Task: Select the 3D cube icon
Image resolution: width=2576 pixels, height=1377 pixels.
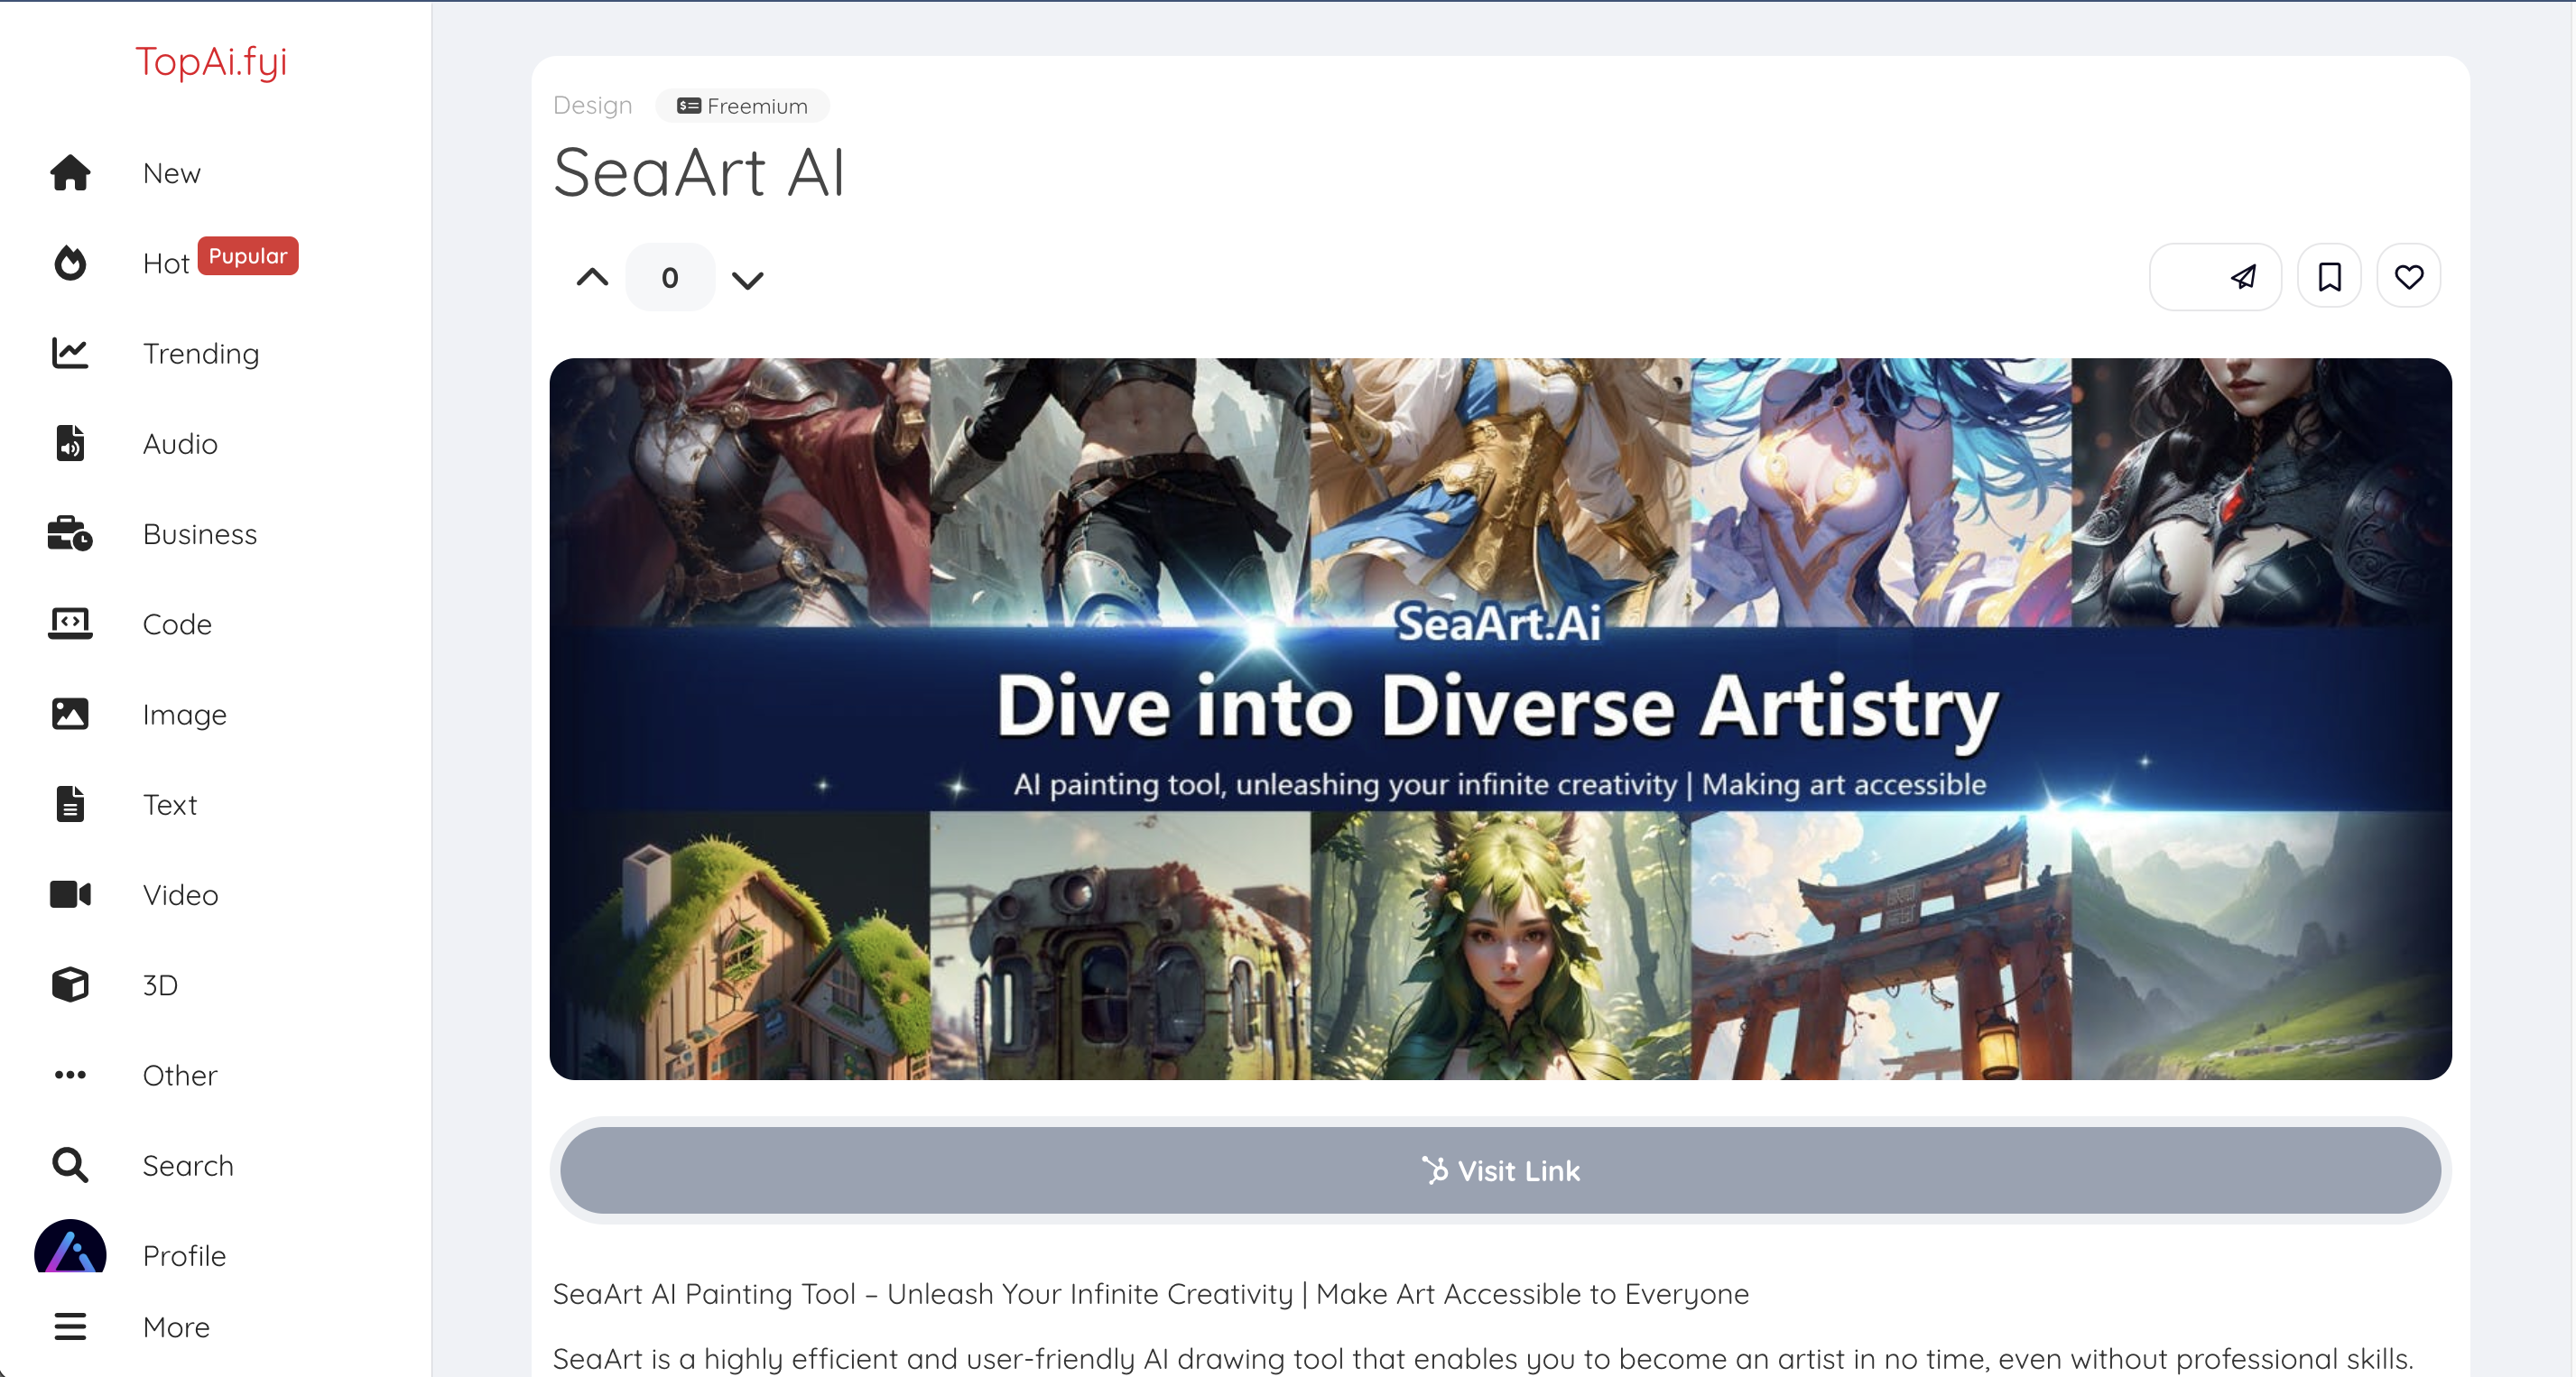Action: [70, 984]
